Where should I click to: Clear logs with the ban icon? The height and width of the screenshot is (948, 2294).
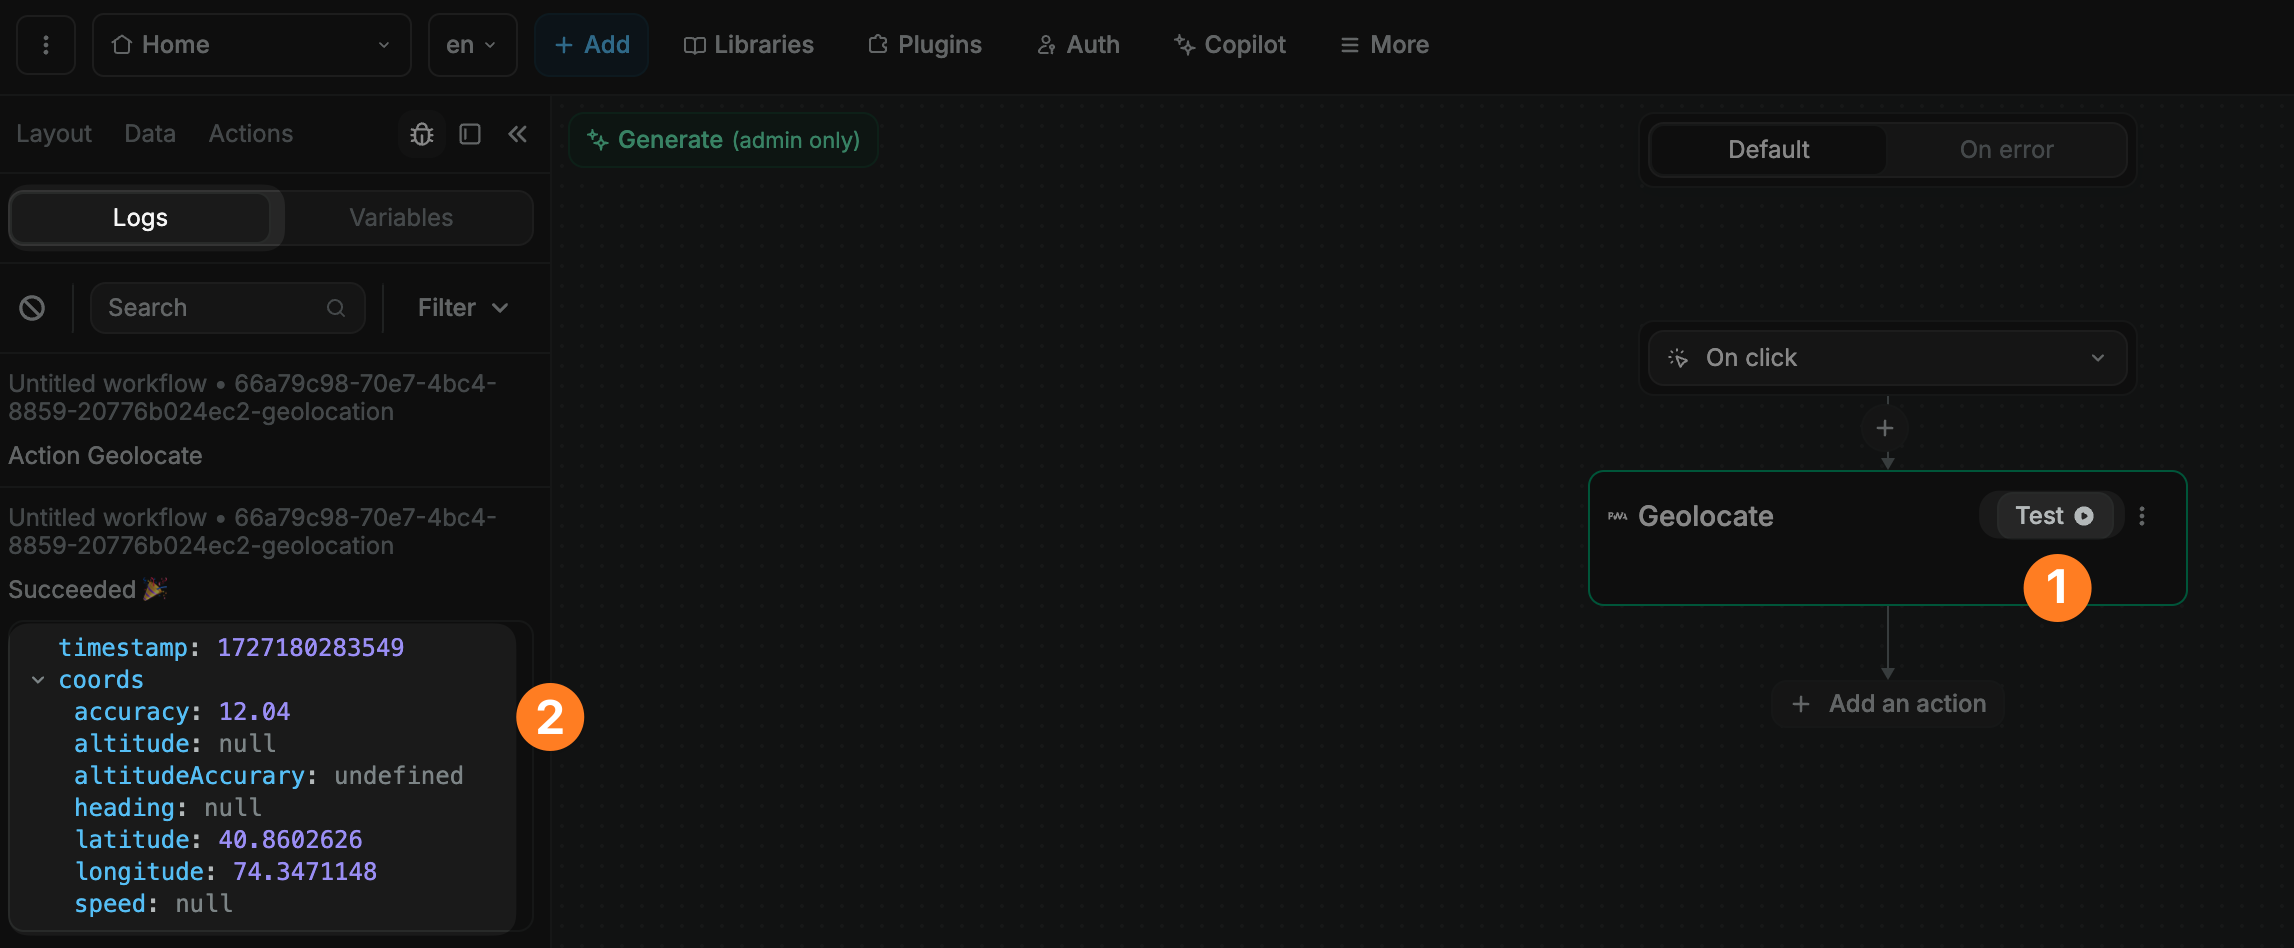pyautogui.click(x=32, y=308)
